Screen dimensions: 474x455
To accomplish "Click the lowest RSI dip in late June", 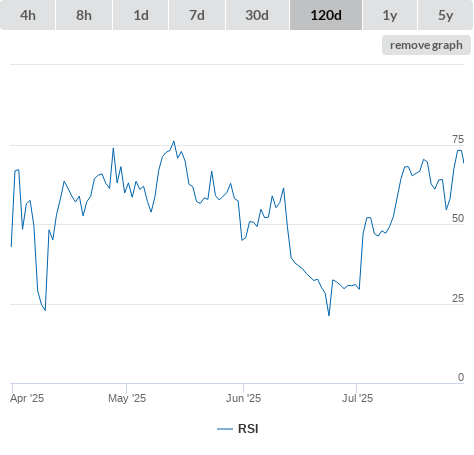I will point(329,315).
